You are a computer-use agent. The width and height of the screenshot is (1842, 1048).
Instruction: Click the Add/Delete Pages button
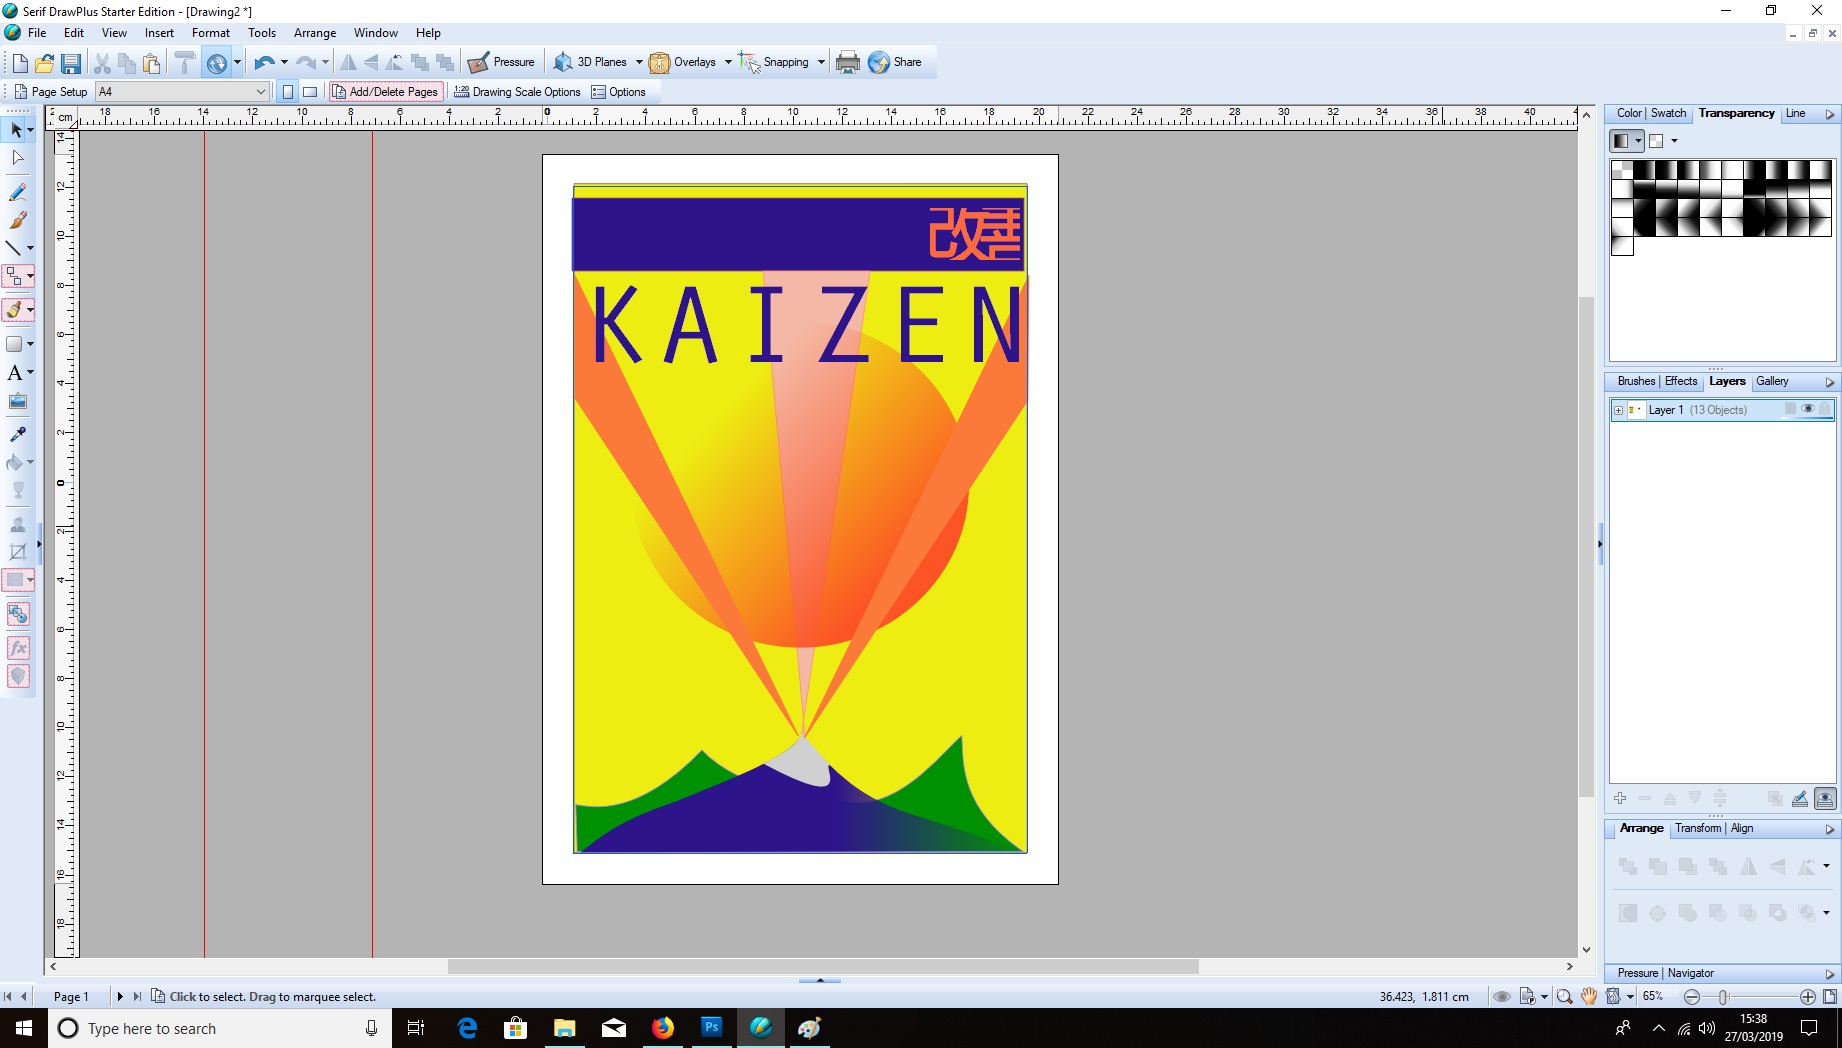[x=385, y=92]
